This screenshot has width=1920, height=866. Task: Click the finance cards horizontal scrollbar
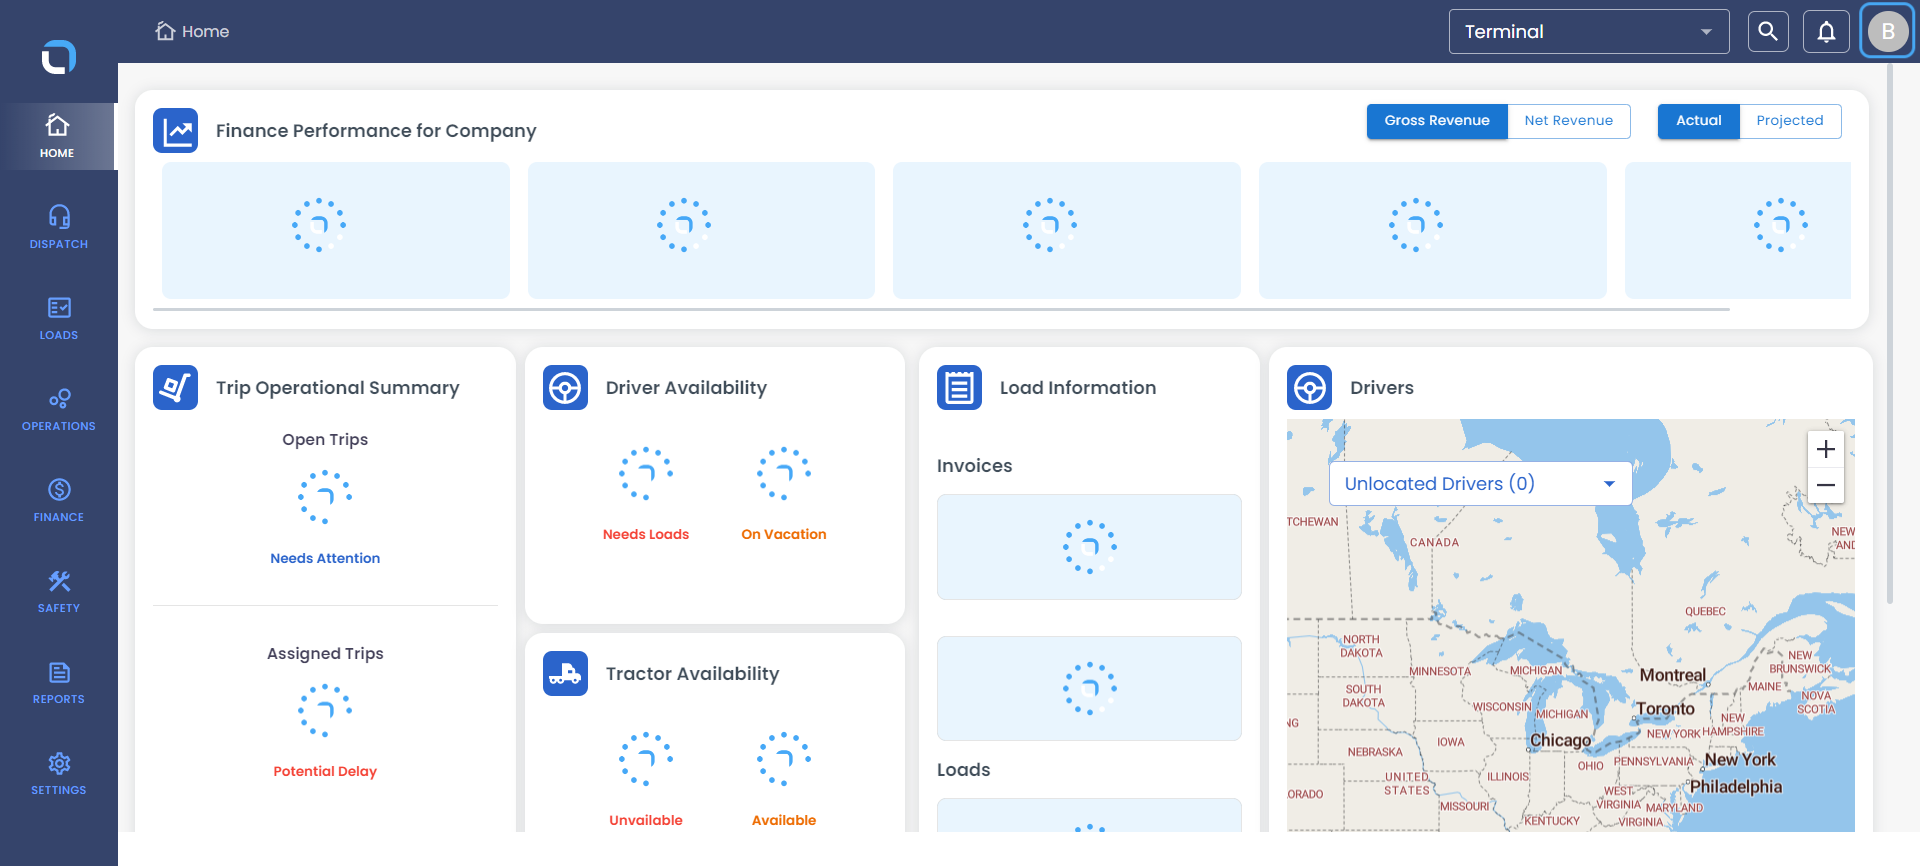tap(941, 310)
